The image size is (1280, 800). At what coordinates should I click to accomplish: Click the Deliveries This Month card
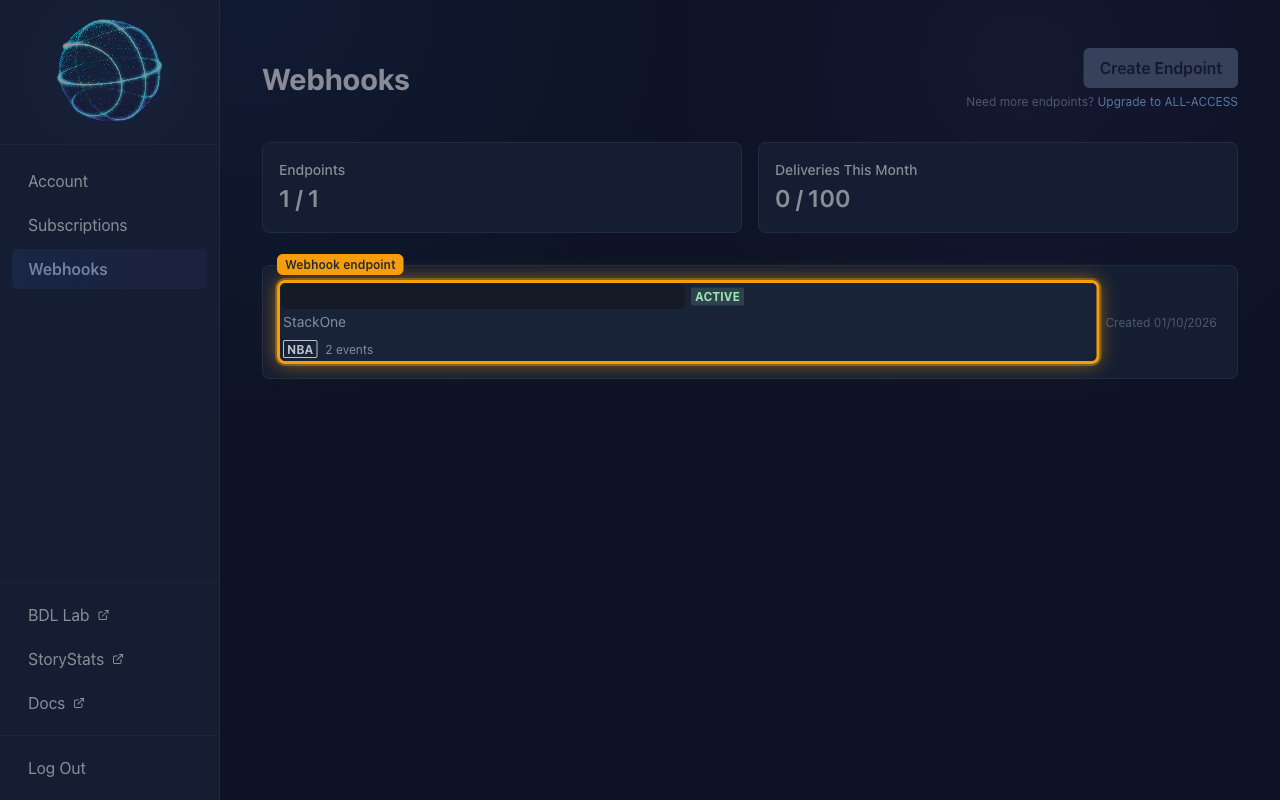pyautogui.click(x=998, y=187)
